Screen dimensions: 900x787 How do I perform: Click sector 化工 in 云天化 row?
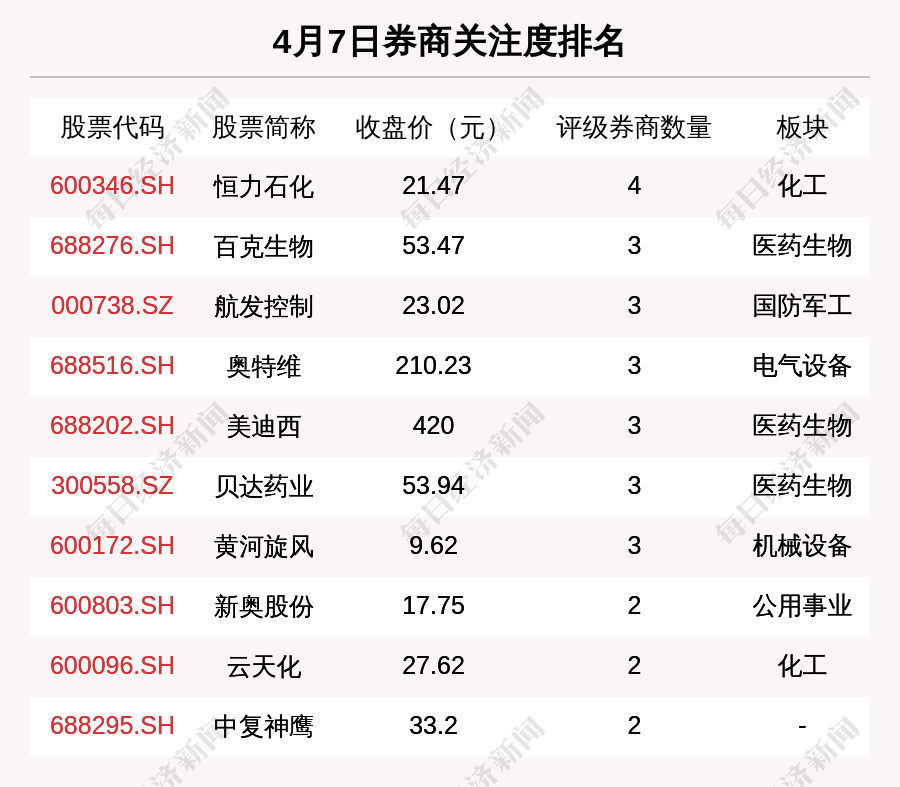(802, 666)
